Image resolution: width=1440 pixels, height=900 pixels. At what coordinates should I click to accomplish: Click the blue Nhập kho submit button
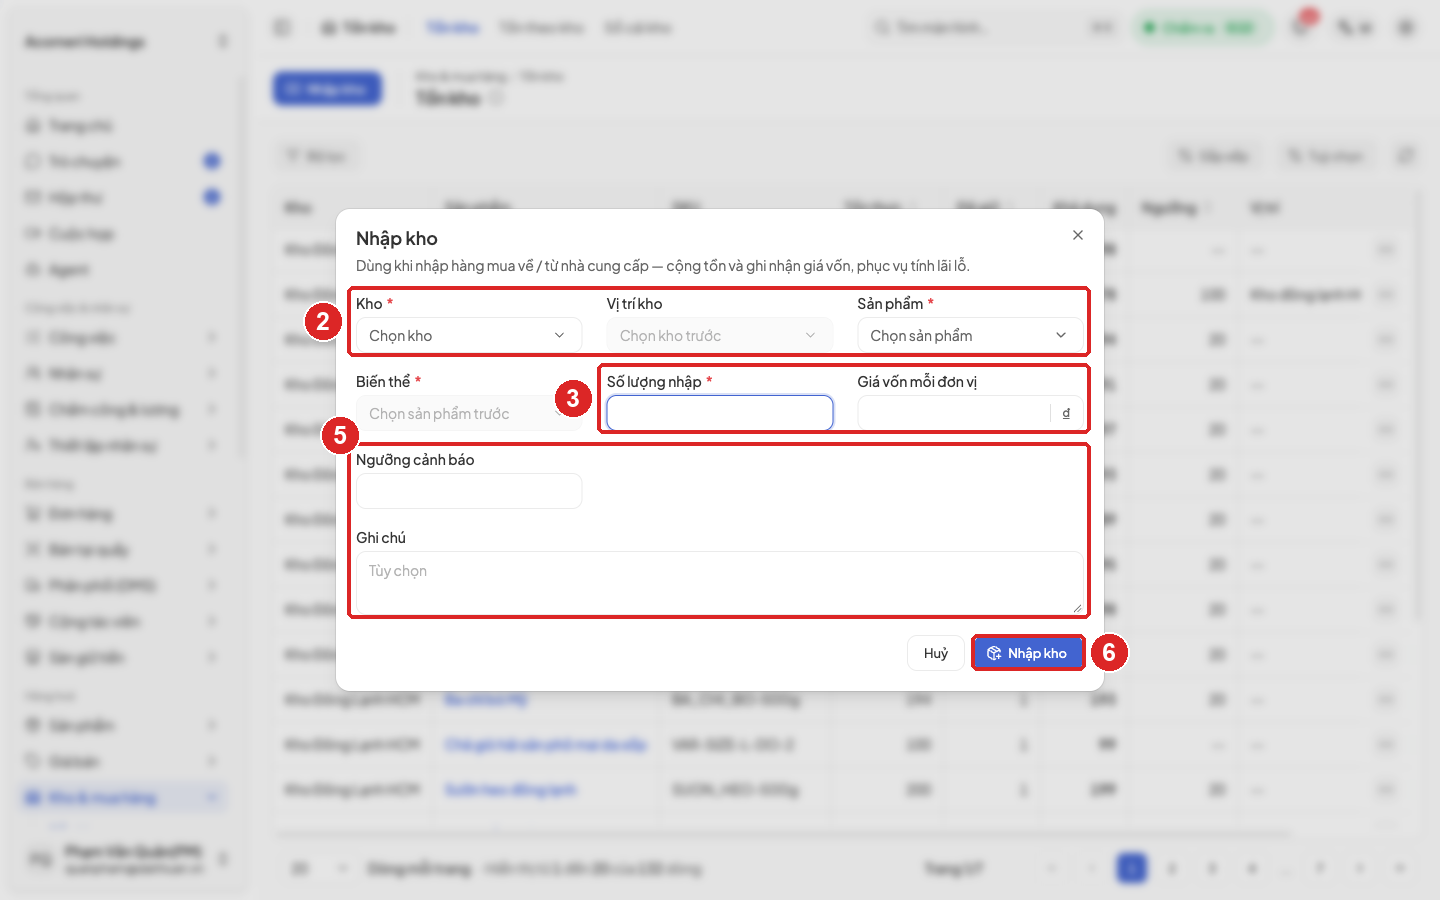tap(1028, 653)
